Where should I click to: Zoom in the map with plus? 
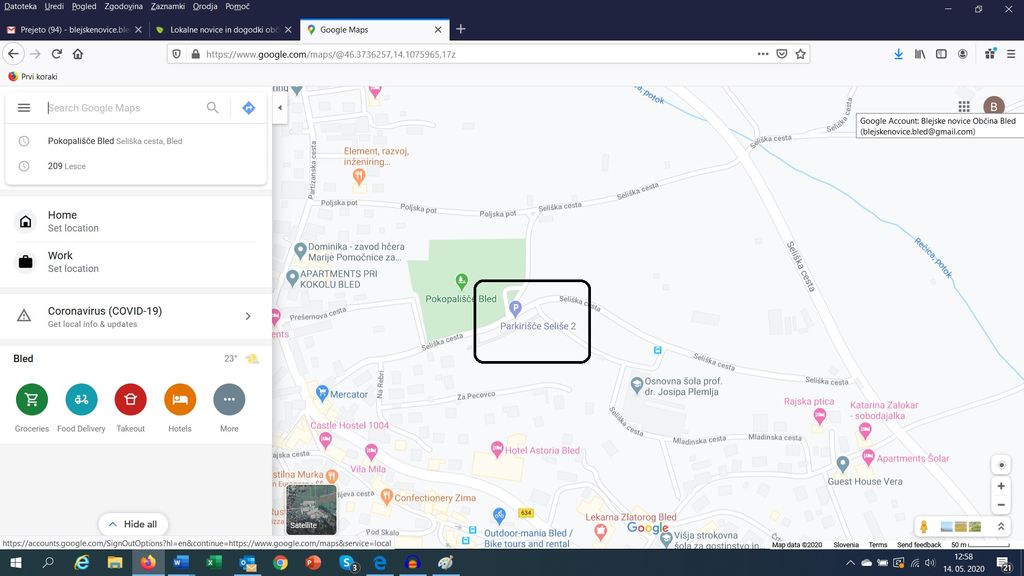click(x=1001, y=486)
